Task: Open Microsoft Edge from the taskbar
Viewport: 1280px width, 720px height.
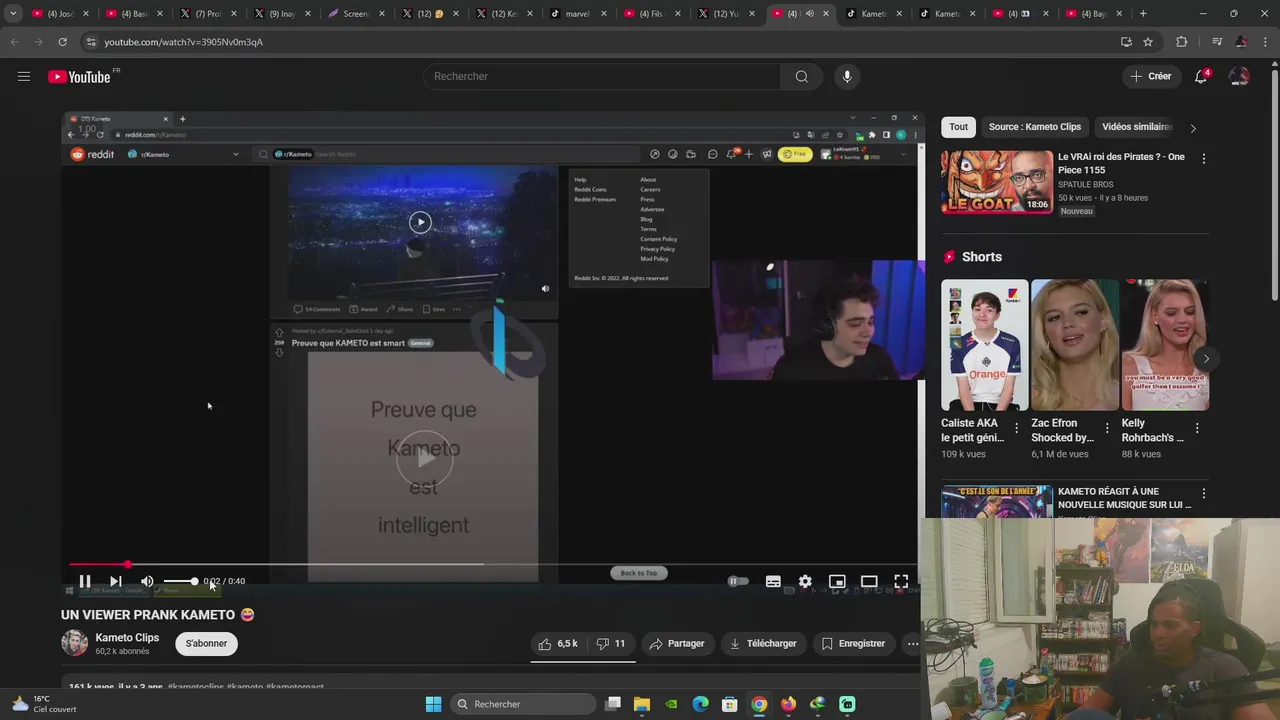Action: 701,704
